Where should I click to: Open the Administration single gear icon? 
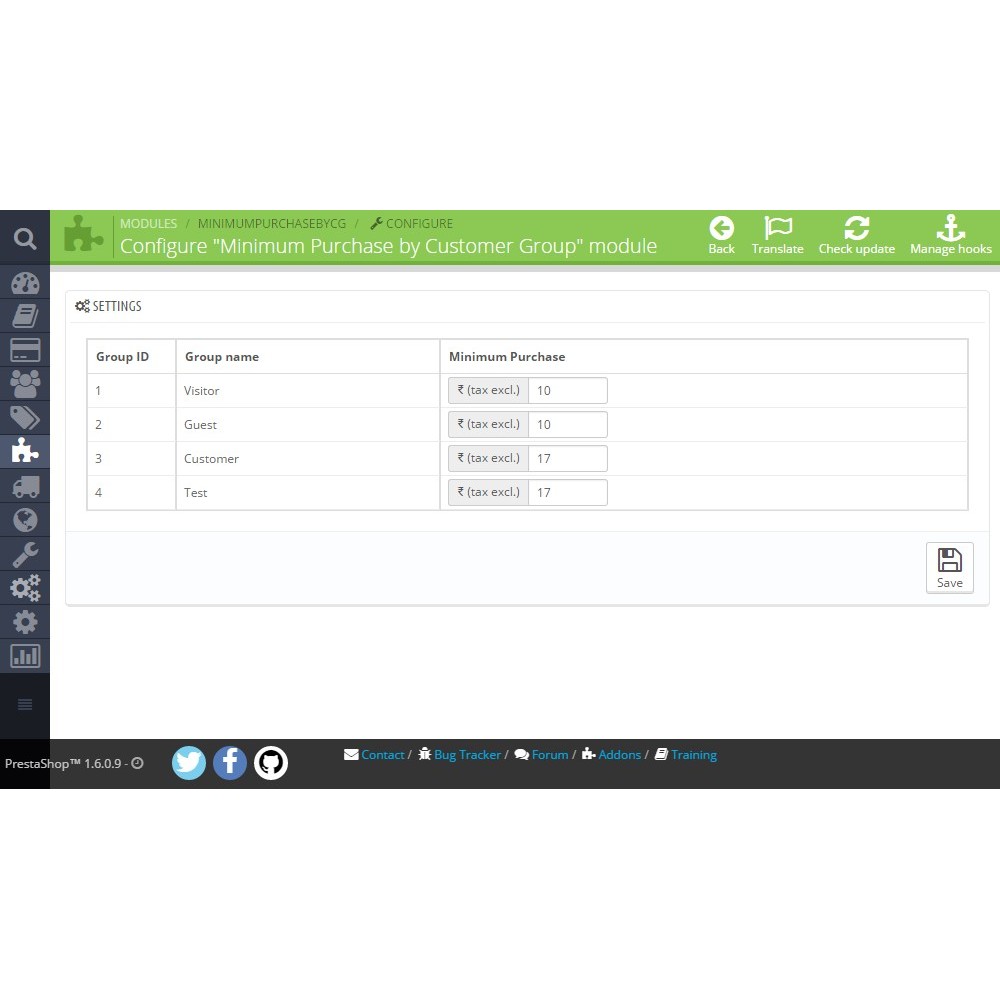tap(25, 622)
